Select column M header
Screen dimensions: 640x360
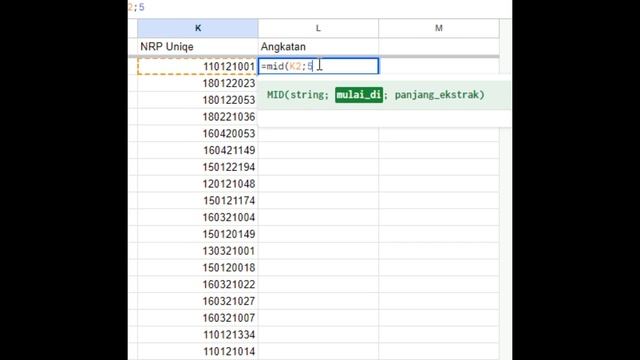click(439, 28)
